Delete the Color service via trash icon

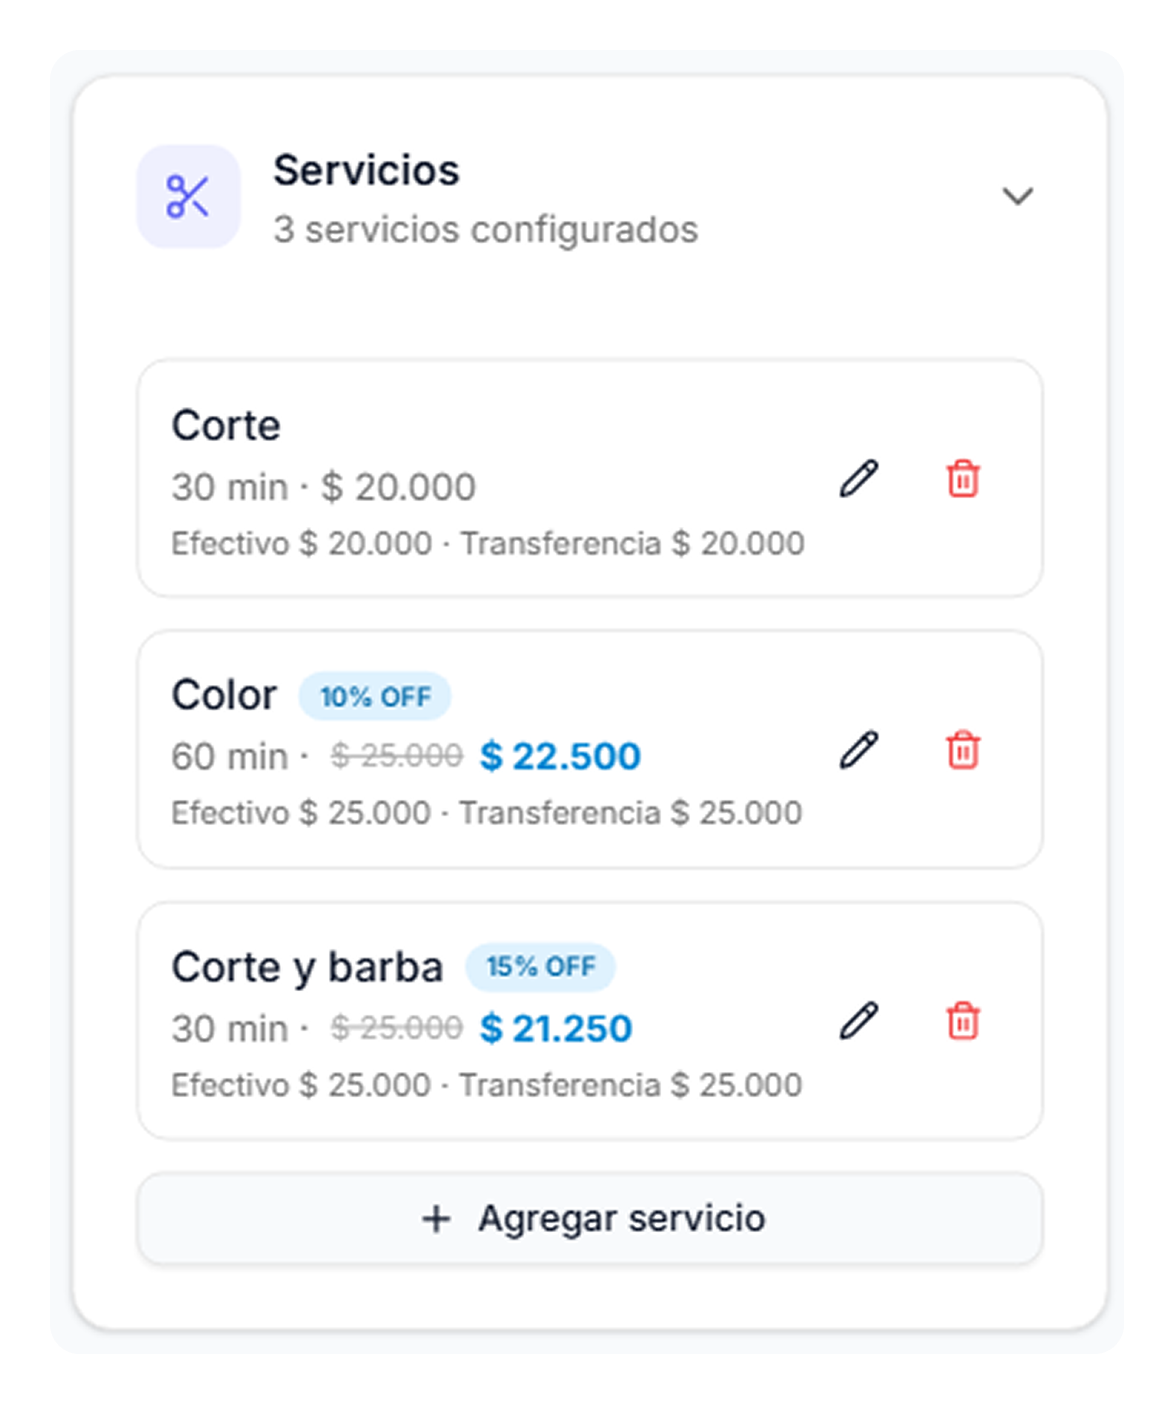pyautogui.click(x=963, y=750)
